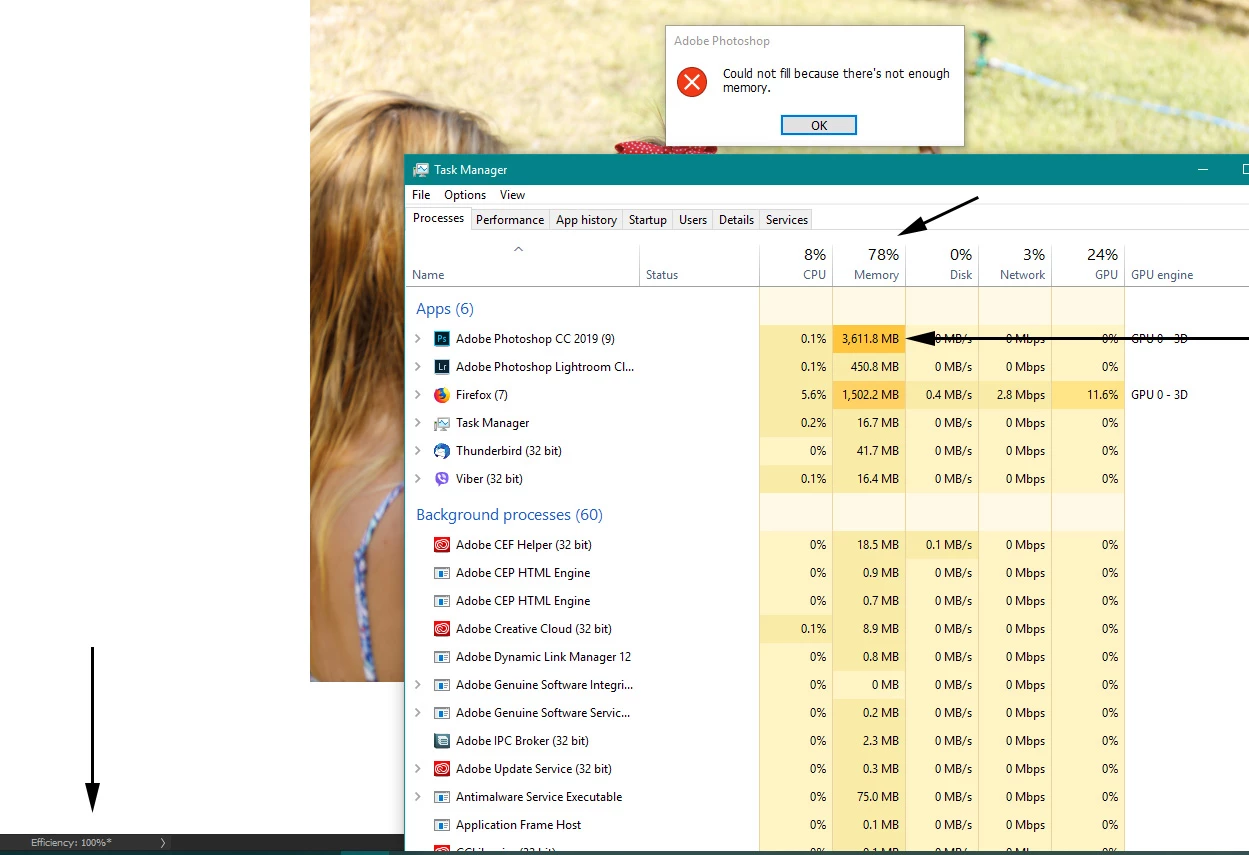1249x855 pixels.
Task: Switch to the App history tab
Action: pos(586,220)
